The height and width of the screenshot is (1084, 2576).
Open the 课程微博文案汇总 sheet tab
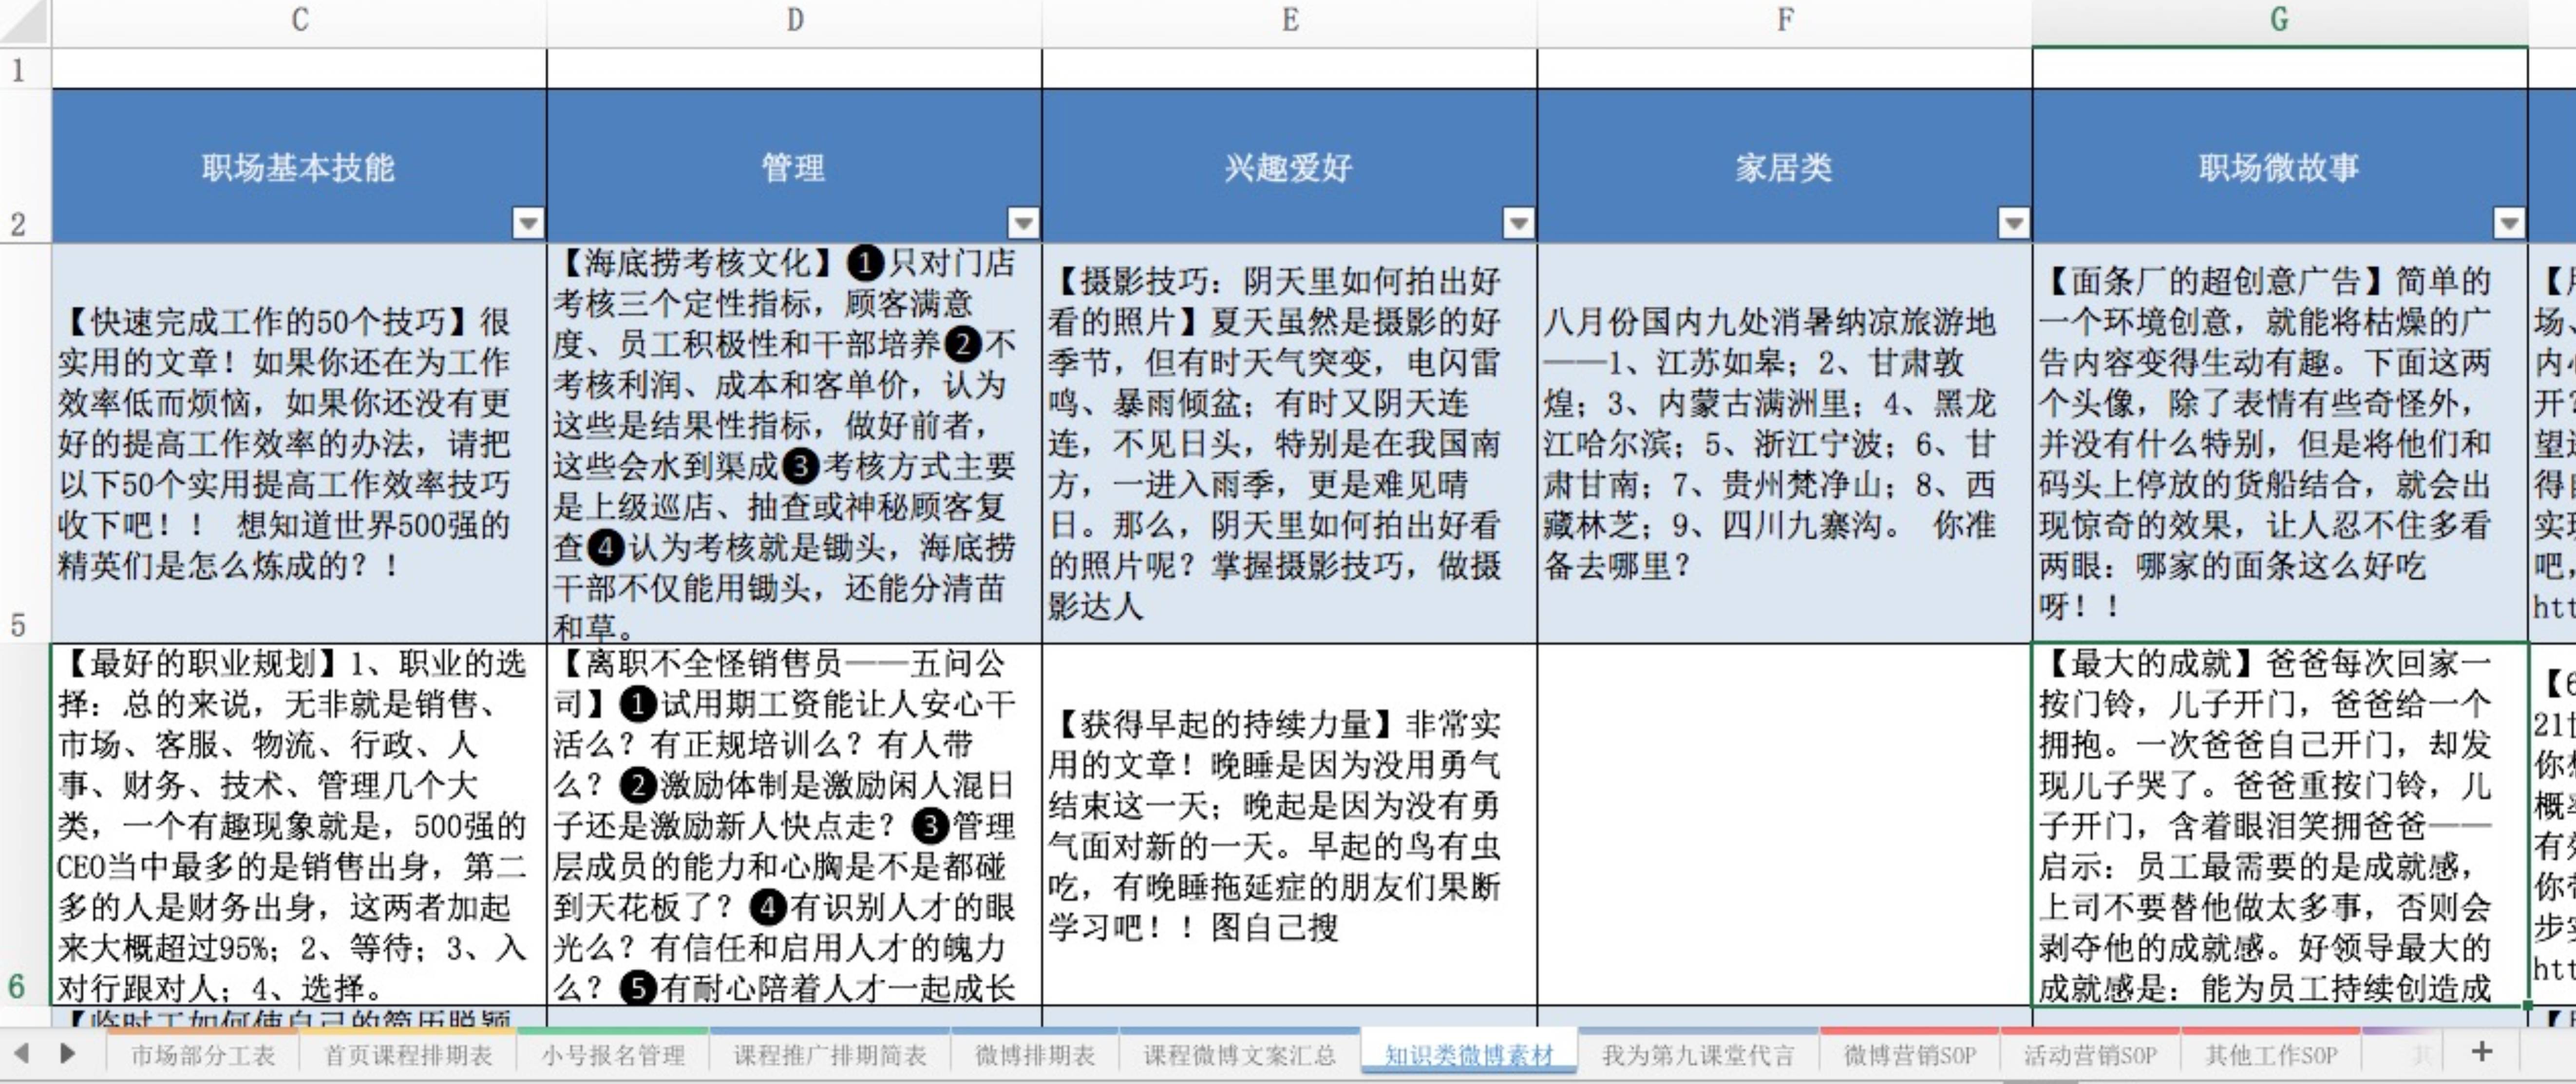click(x=1239, y=1055)
